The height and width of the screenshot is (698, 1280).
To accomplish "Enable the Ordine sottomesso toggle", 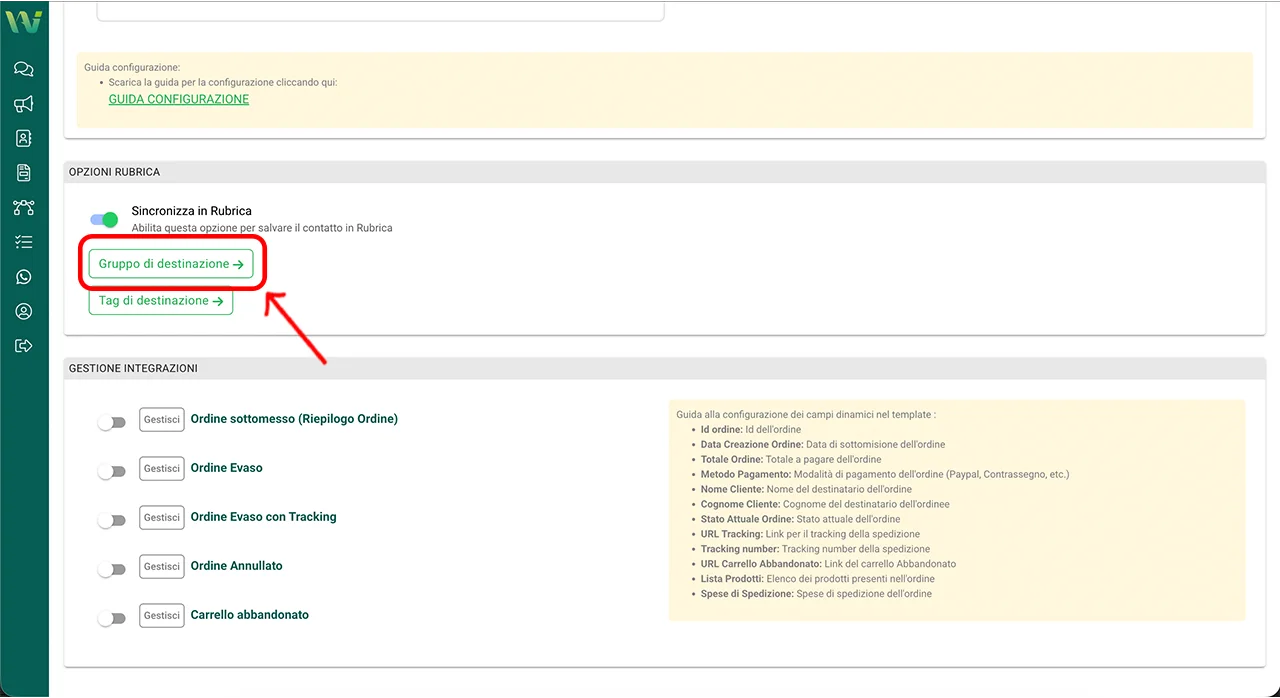I will click(x=111, y=423).
